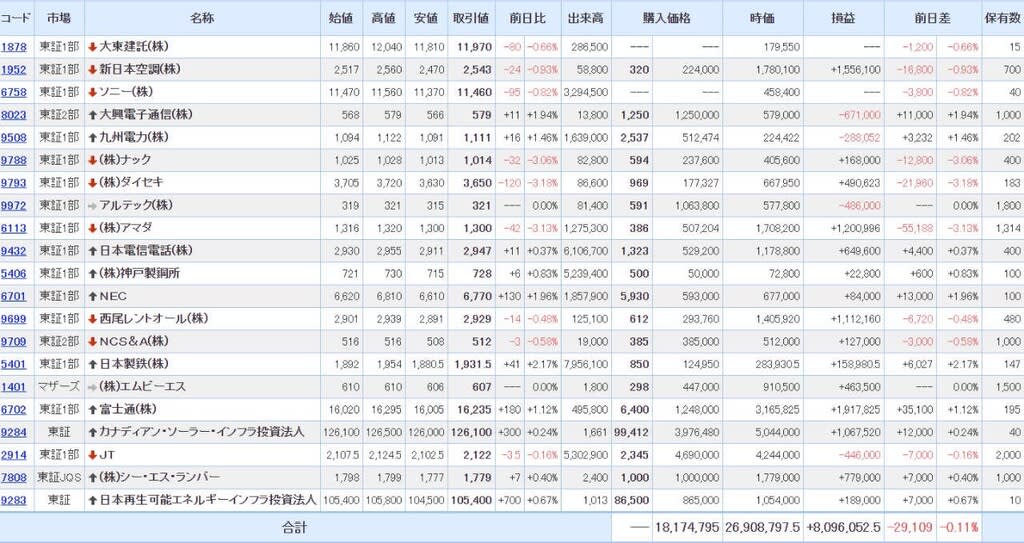Open stock code link 9284
The height and width of the screenshot is (543, 1024).
pyautogui.click(x=13, y=432)
